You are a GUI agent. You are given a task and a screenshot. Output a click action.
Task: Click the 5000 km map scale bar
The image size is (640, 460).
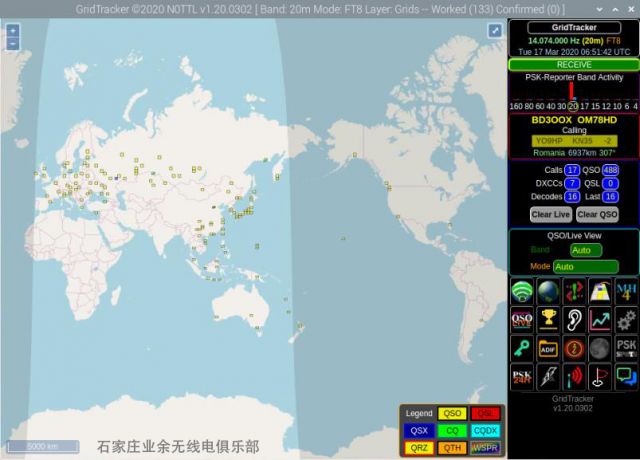43,446
